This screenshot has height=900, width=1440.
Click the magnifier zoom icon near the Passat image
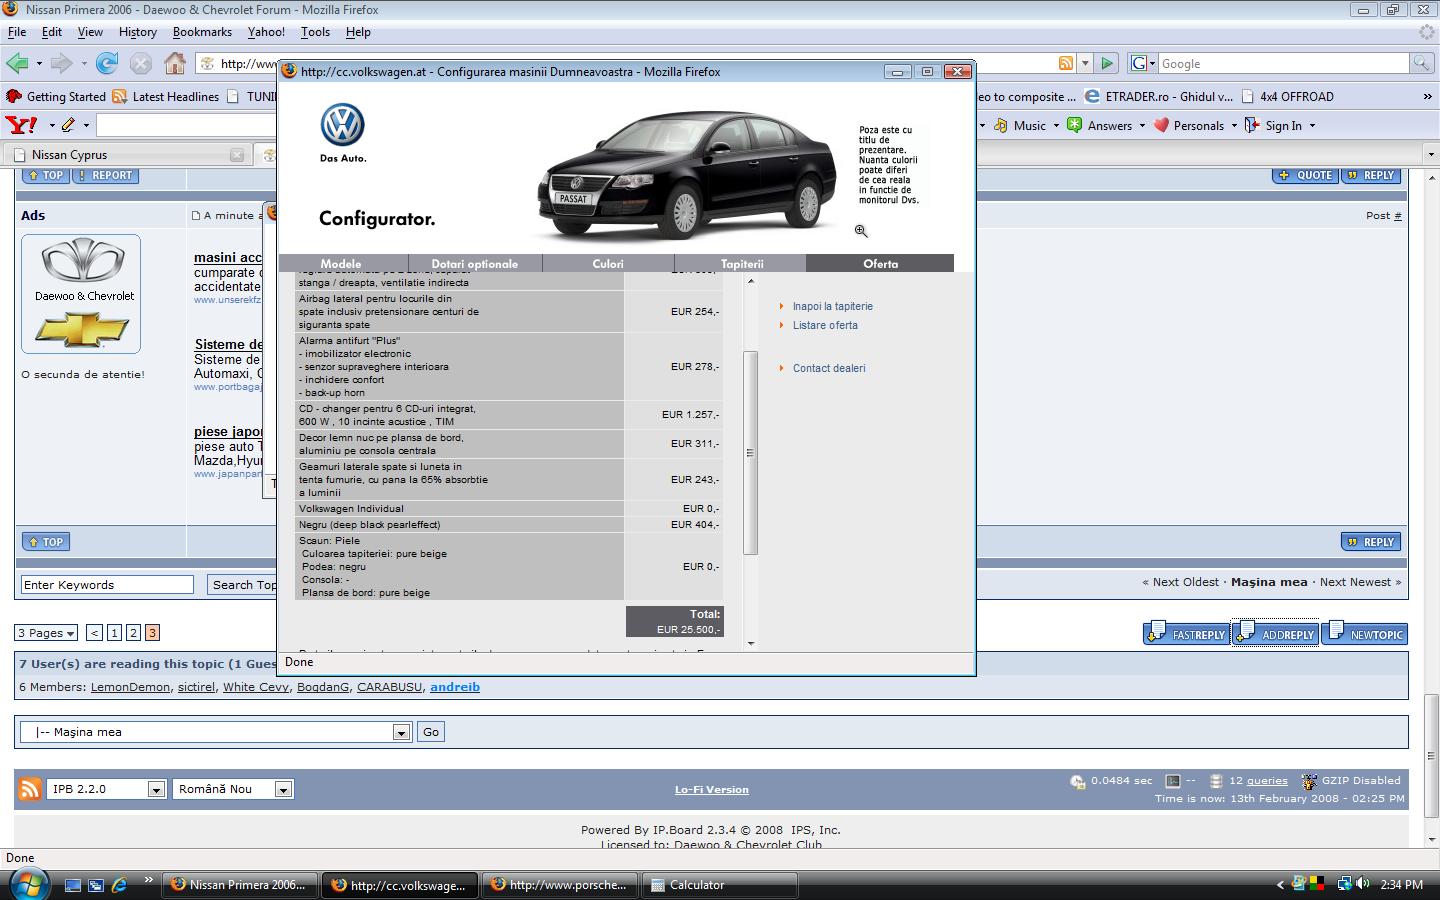click(861, 231)
